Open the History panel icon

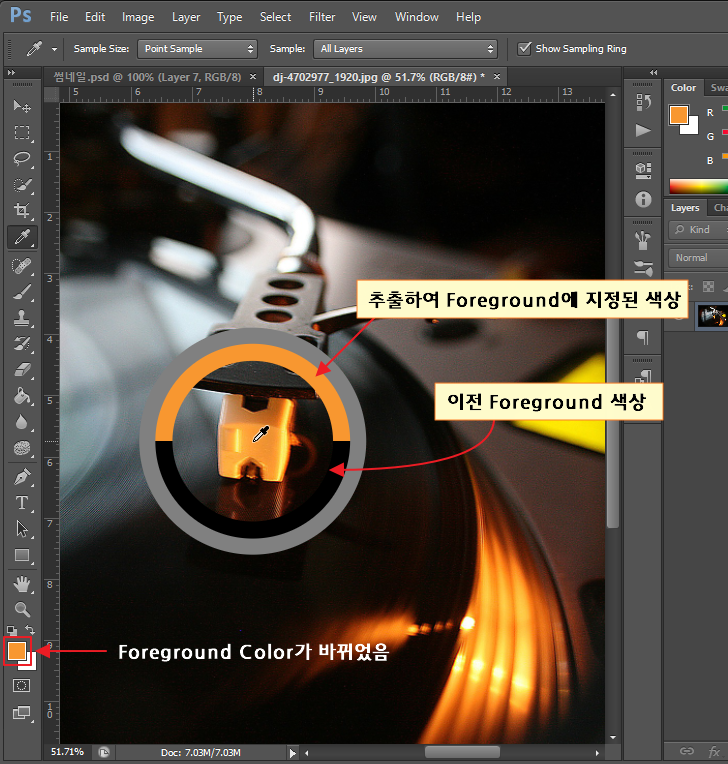tap(643, 102)
